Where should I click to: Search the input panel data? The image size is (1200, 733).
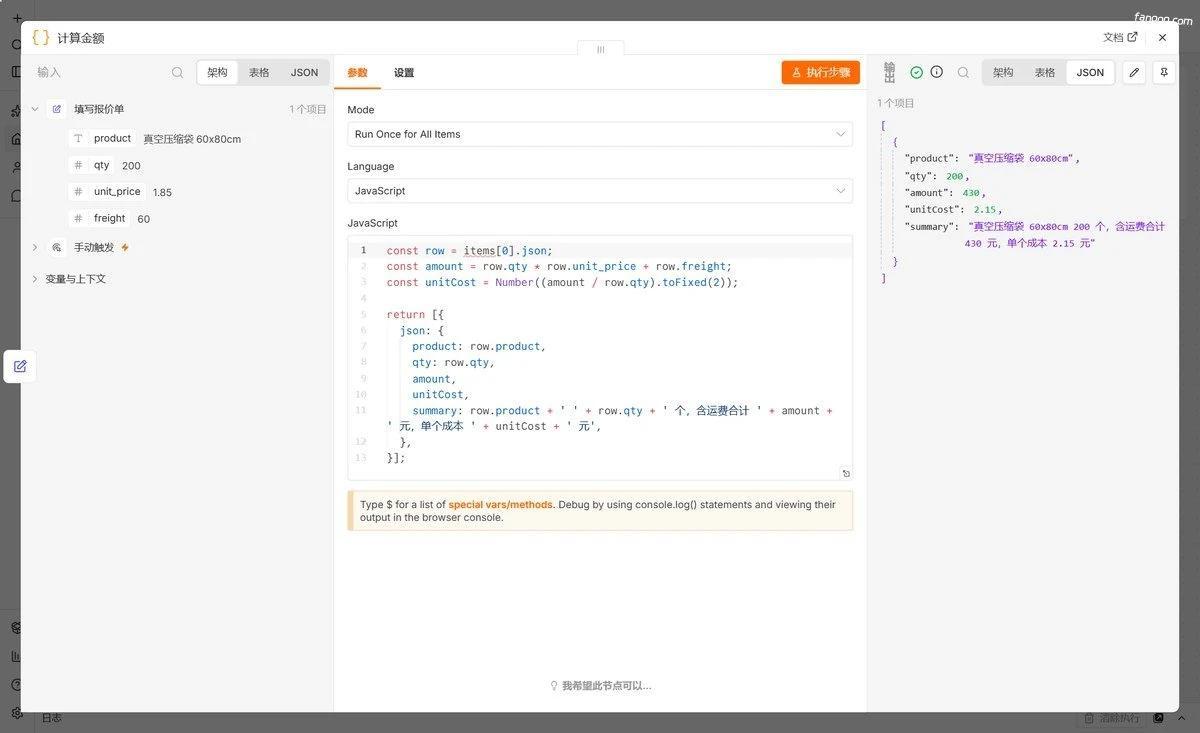177,72
